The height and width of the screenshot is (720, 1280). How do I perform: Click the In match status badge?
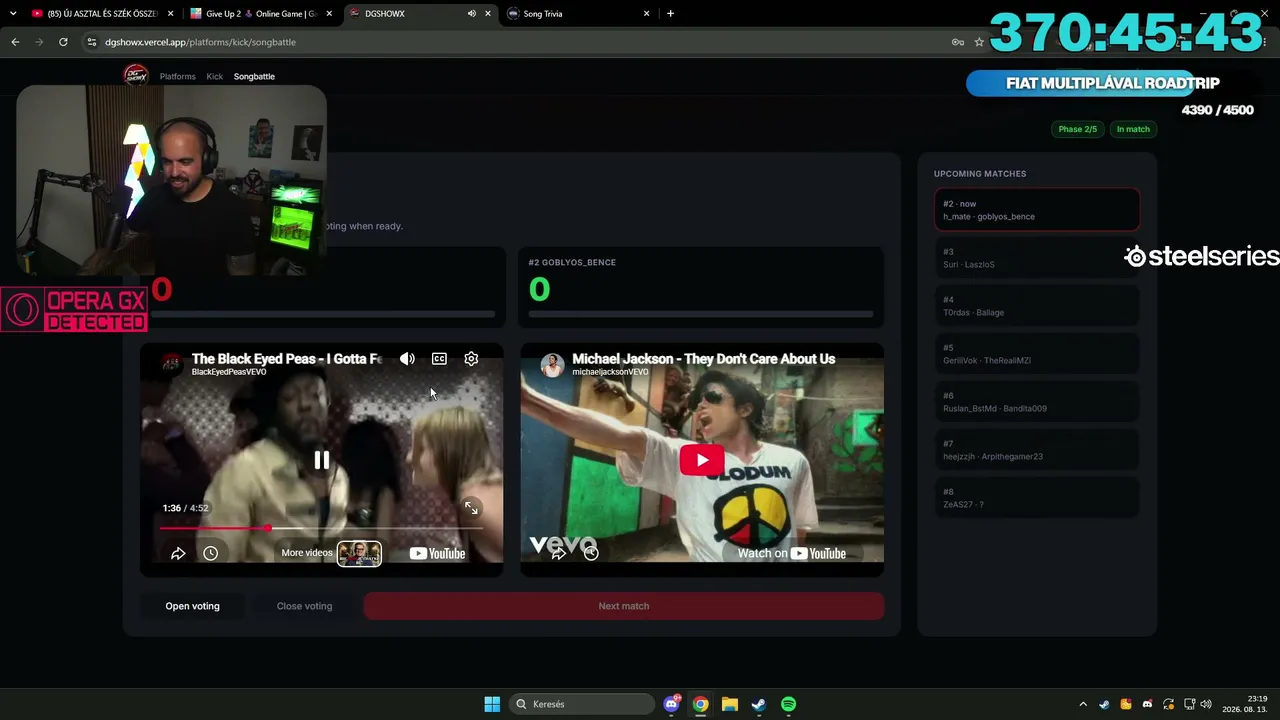[1133, 129]
